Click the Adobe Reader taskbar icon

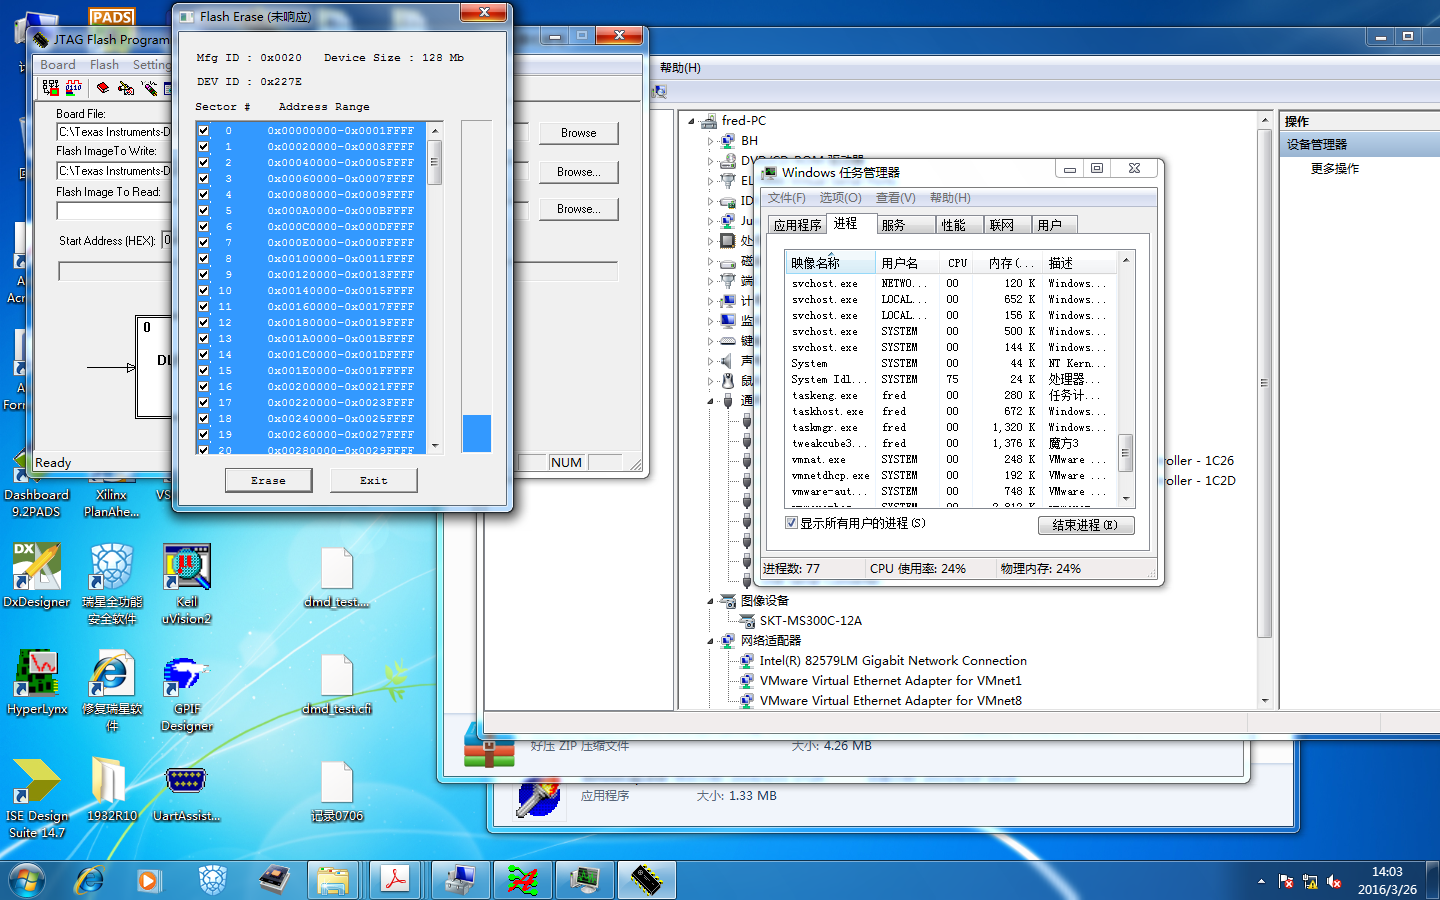(x=396, y=880)
